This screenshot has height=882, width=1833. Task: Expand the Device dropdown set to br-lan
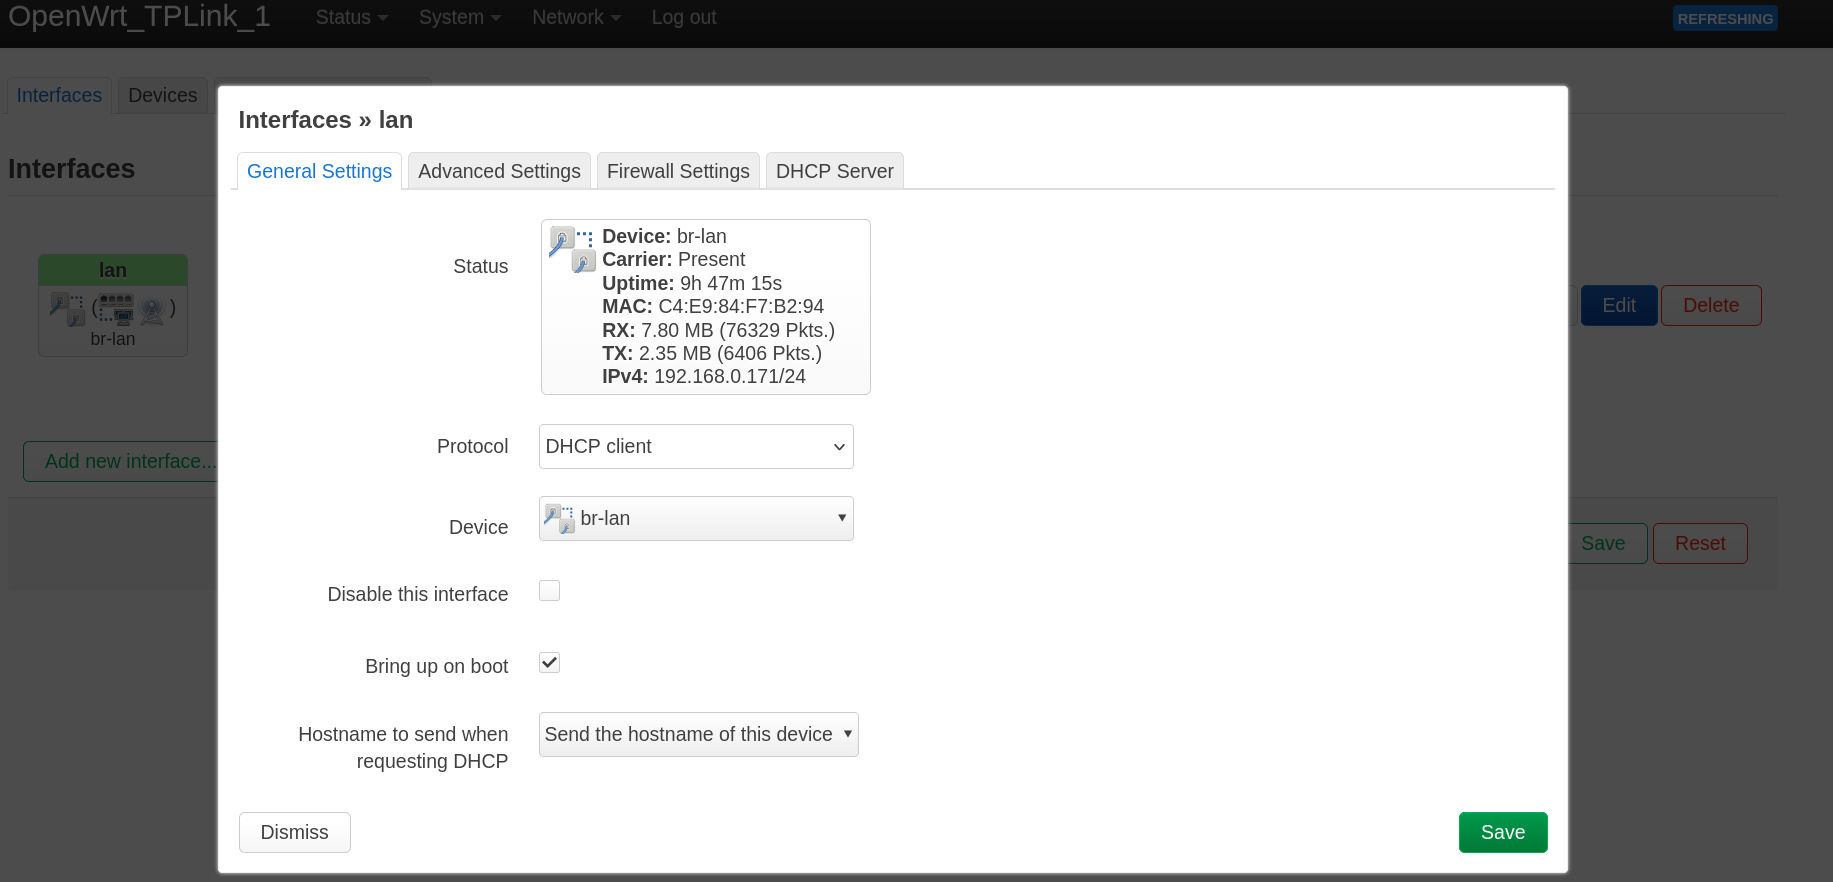coord(696,519)
